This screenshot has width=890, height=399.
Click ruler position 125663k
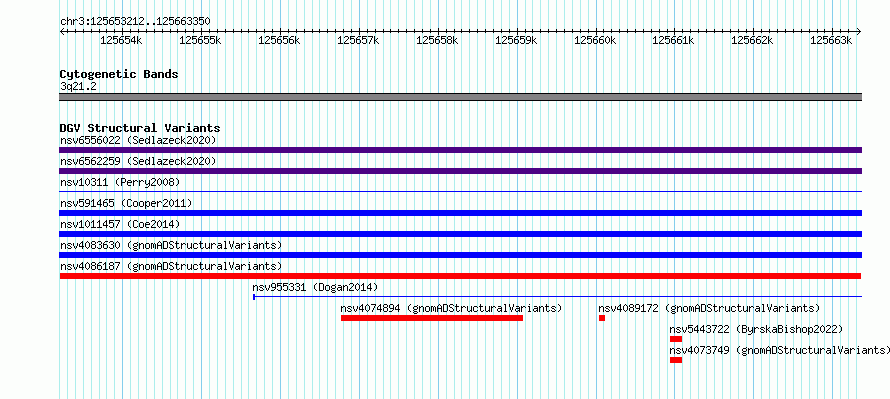pyautogui.click(x=830, y=40)
